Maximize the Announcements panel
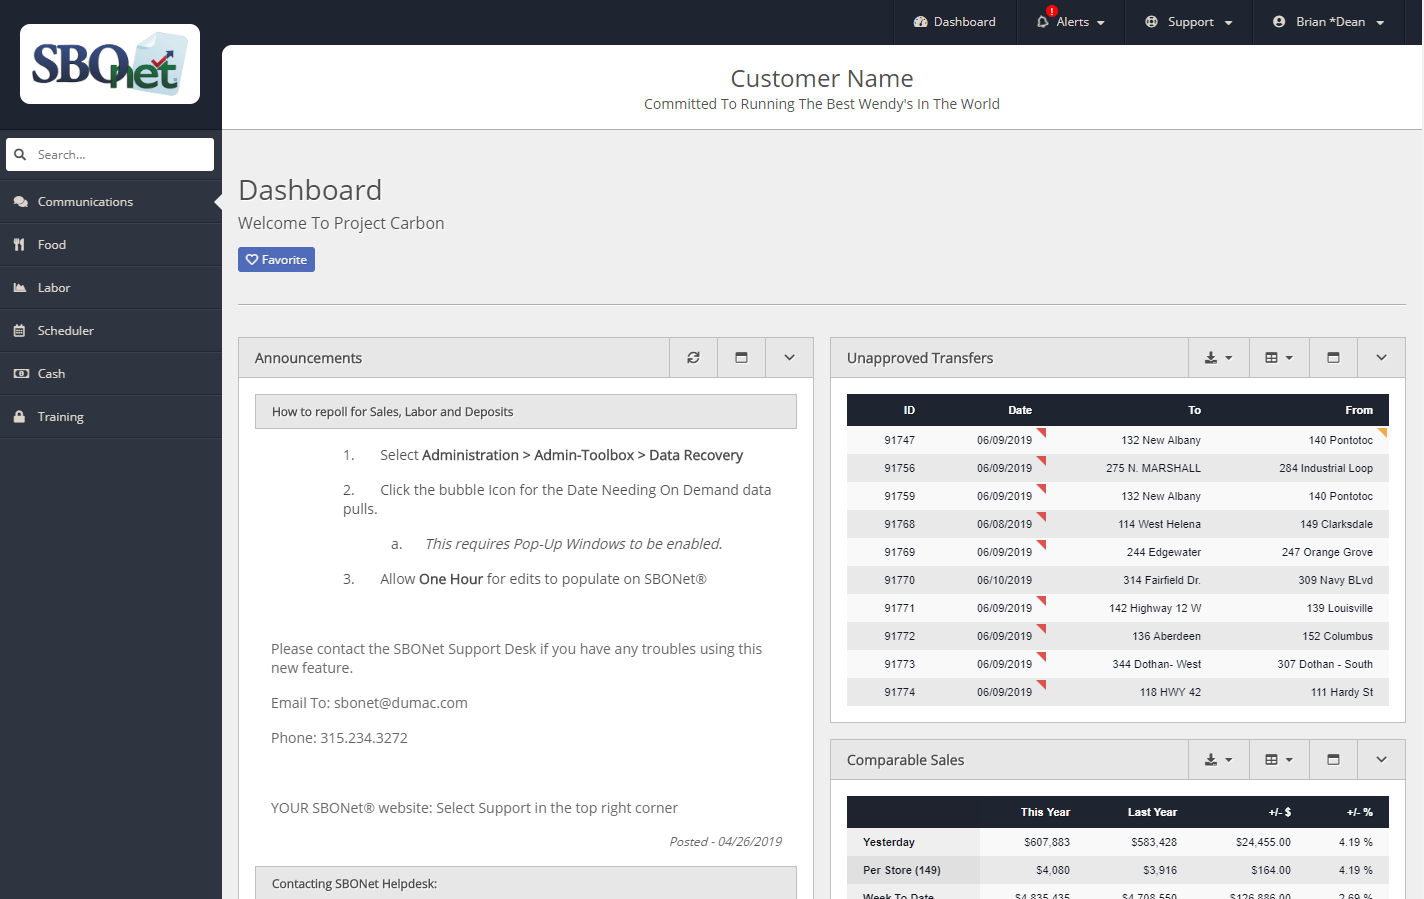The height and width of the screenshot is (899, 1424). [x=741, y=358]
